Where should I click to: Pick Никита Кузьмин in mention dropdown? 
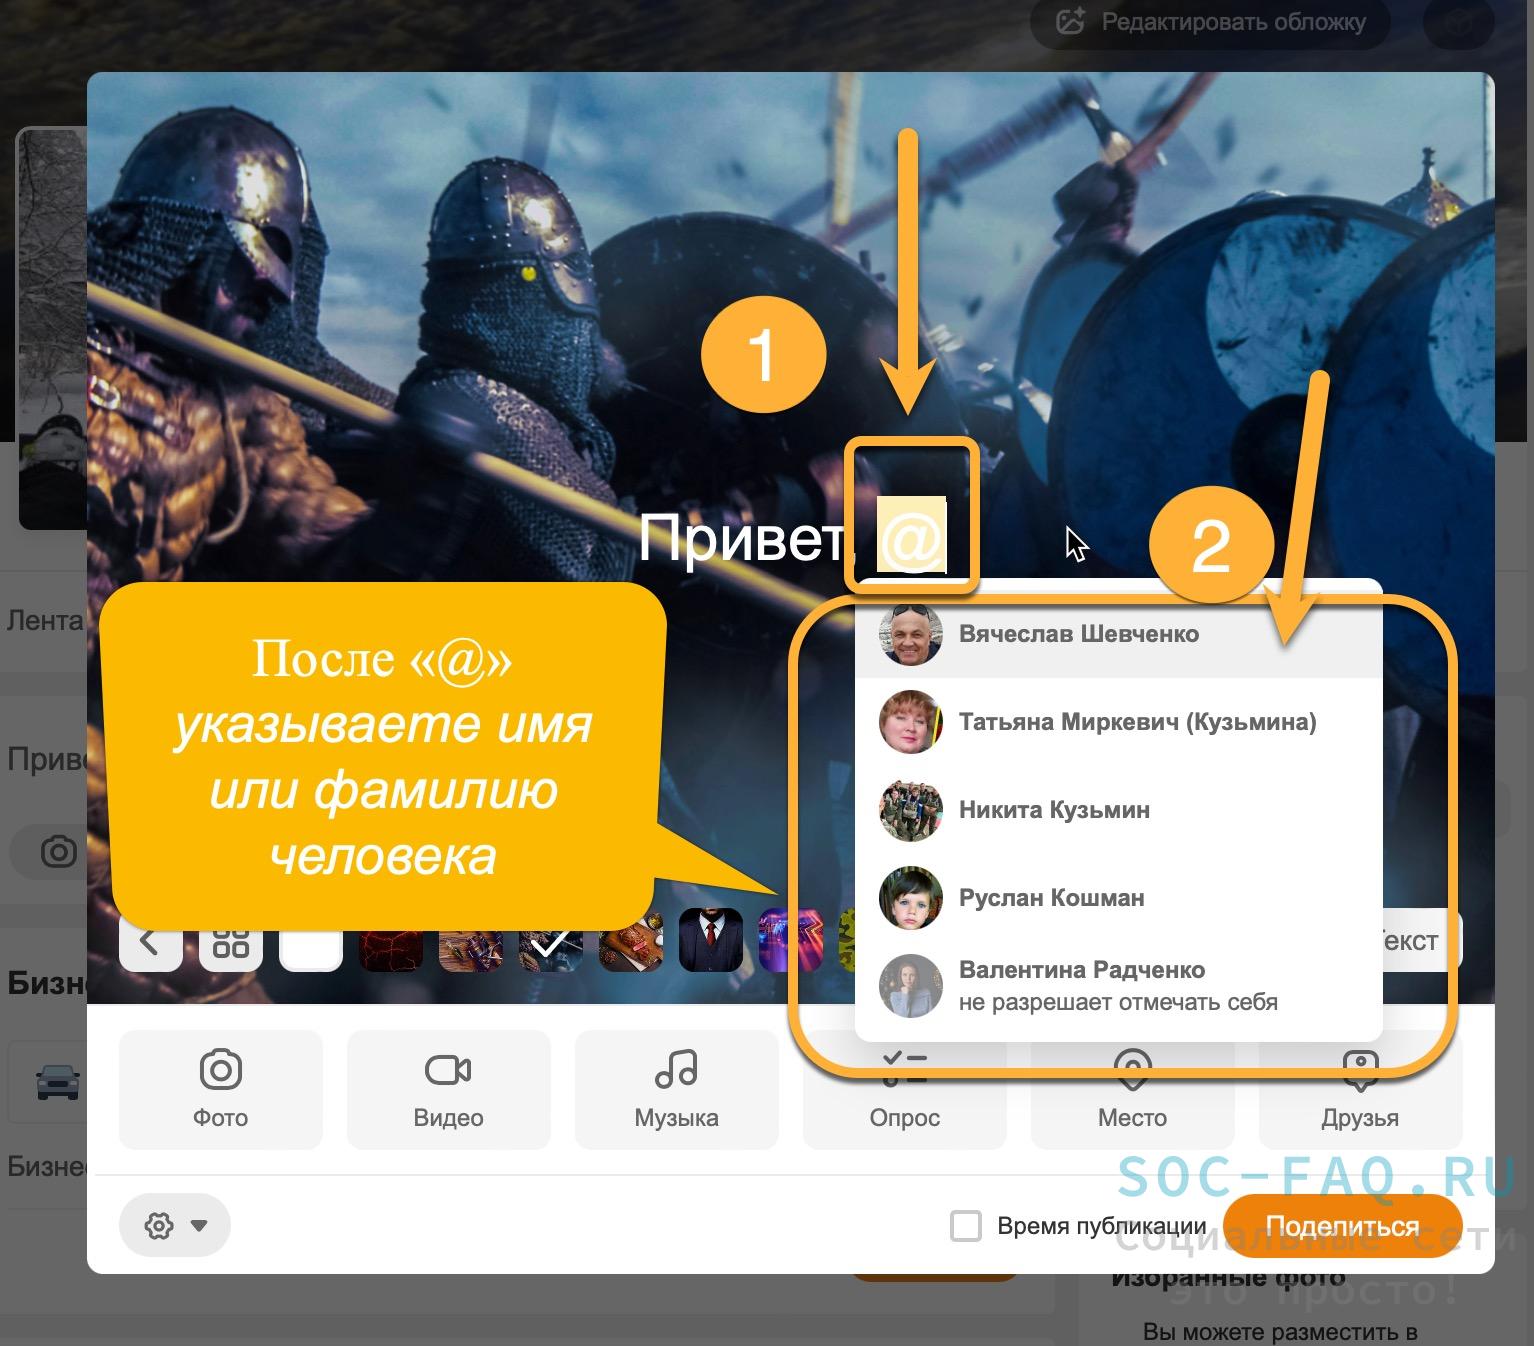click(x=1054, y=810)
